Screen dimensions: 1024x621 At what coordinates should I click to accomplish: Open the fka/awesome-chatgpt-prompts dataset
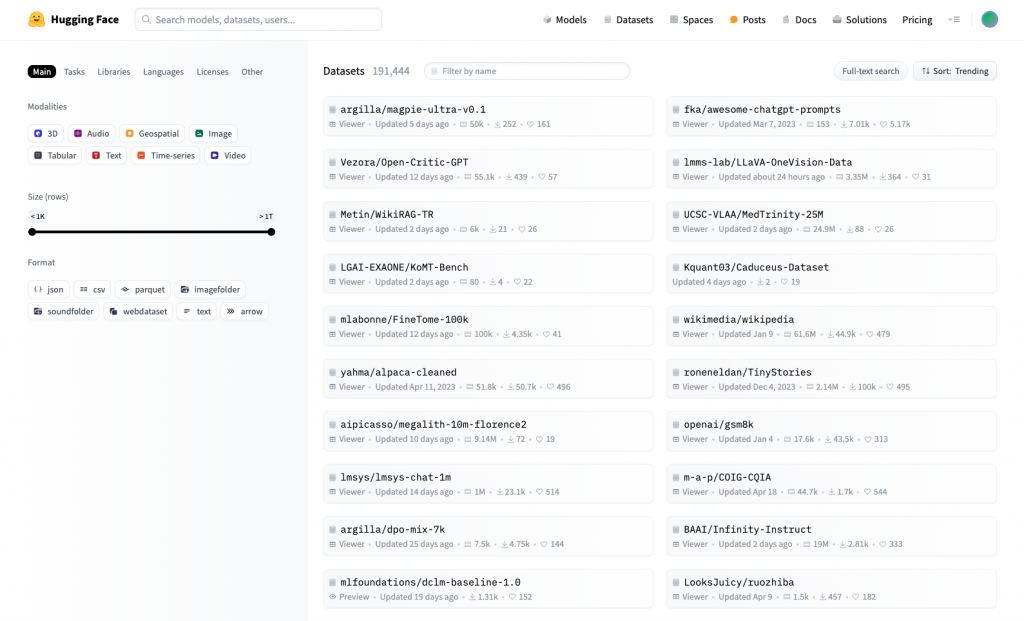tap(831, 116)
